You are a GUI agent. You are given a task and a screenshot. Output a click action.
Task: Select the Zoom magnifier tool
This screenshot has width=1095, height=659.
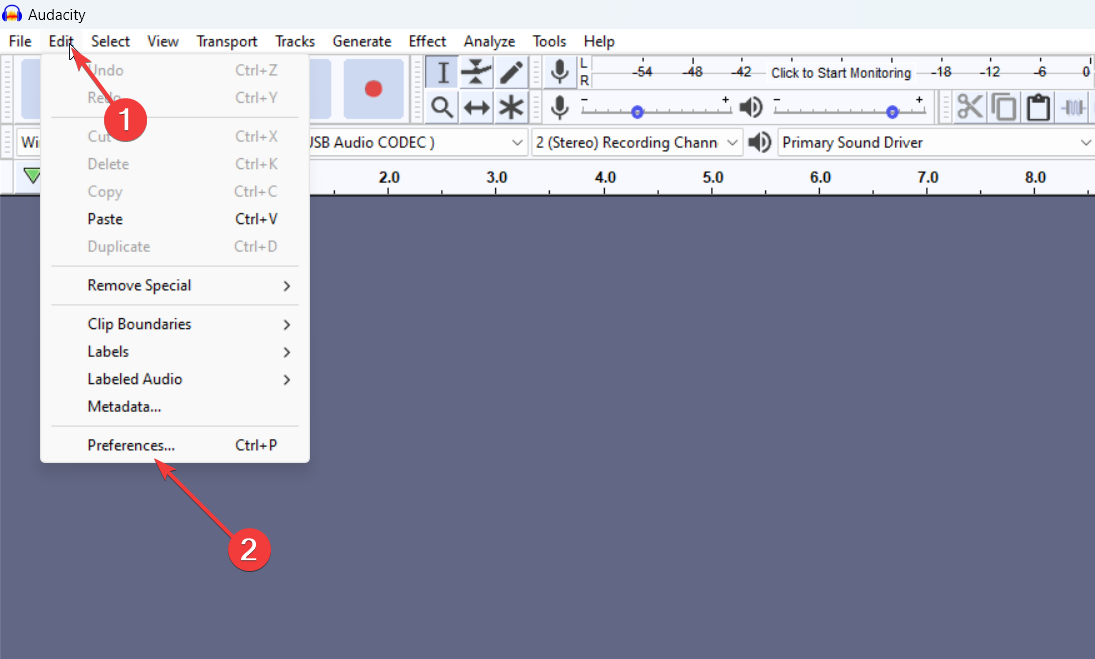pos(442,108)
